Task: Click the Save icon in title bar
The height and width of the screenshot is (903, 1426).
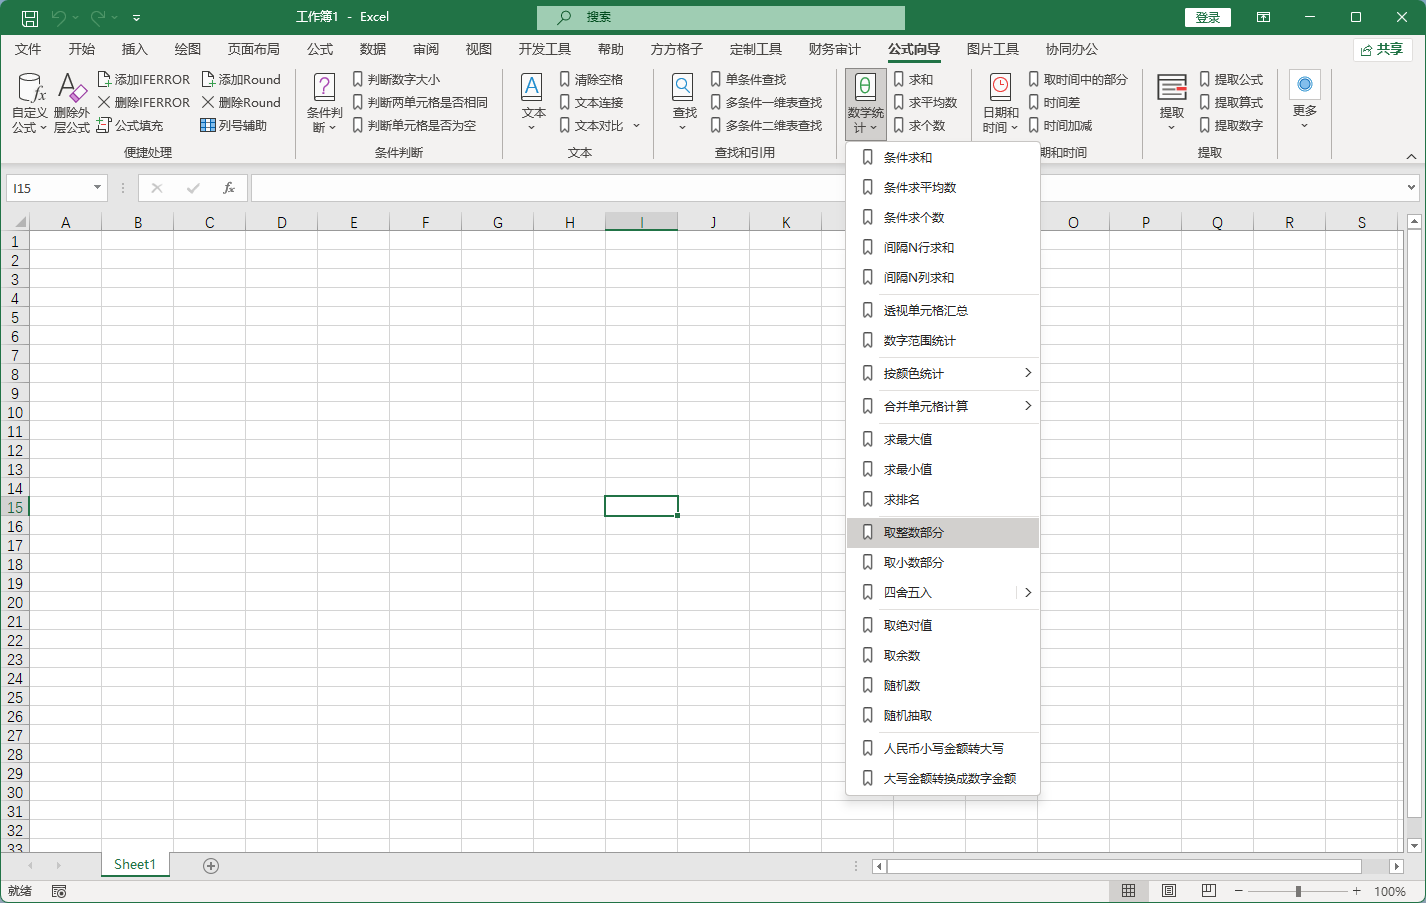Action: coord(30,18)
